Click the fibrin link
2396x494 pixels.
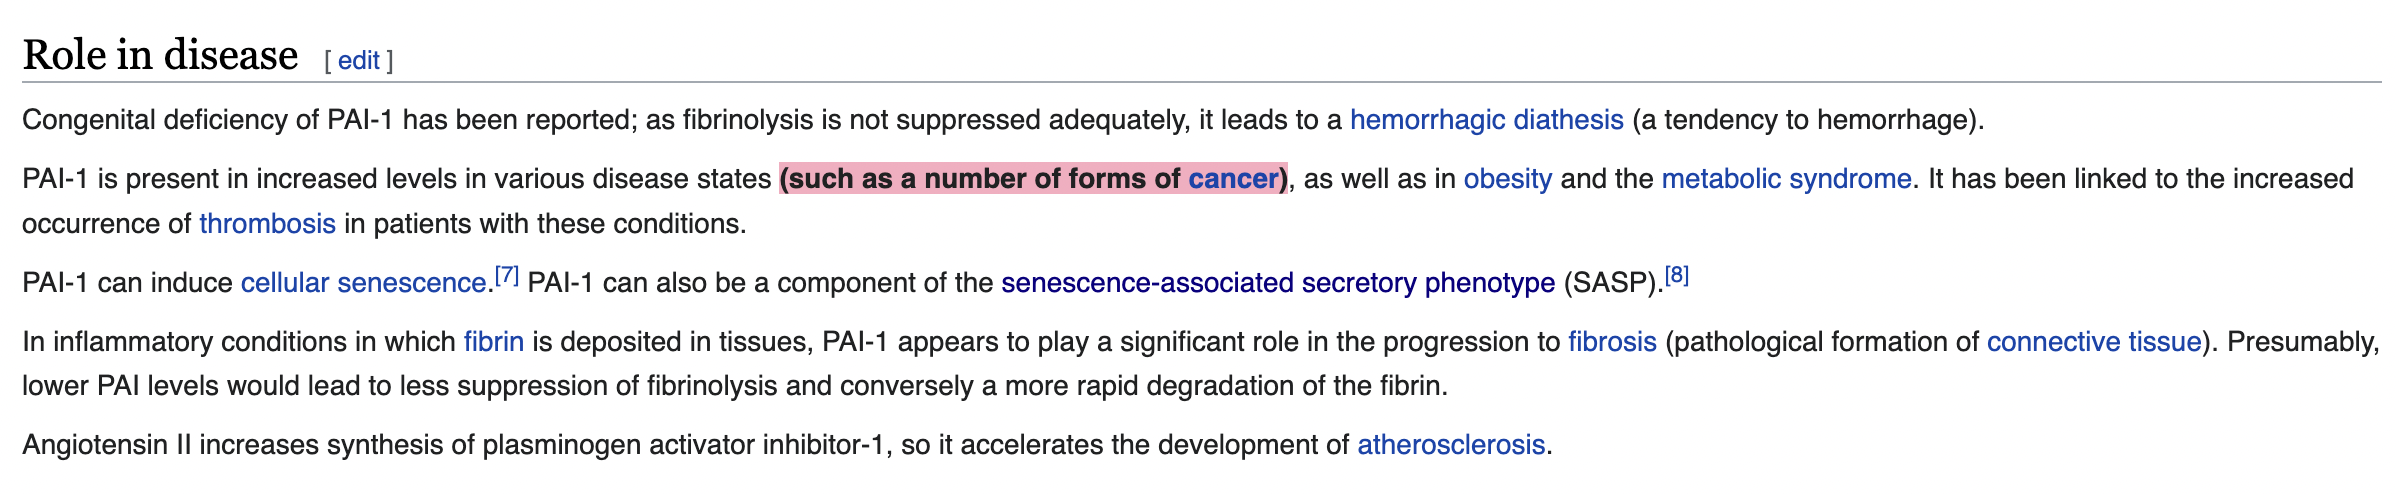point(493,342)
